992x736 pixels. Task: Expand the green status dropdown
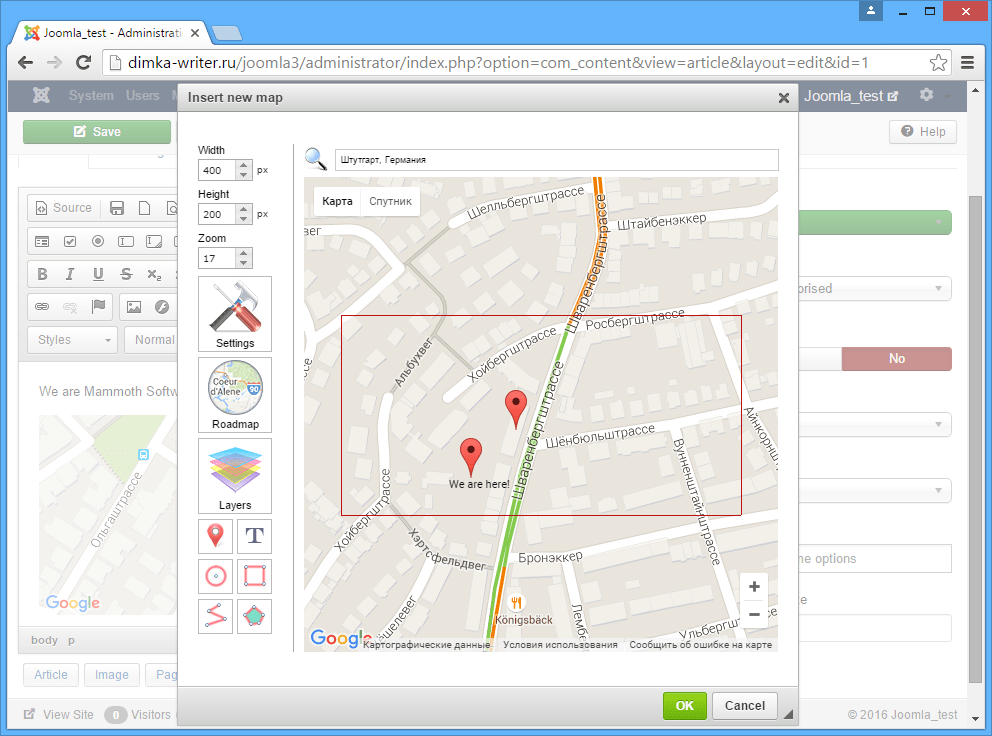[876, 222]
